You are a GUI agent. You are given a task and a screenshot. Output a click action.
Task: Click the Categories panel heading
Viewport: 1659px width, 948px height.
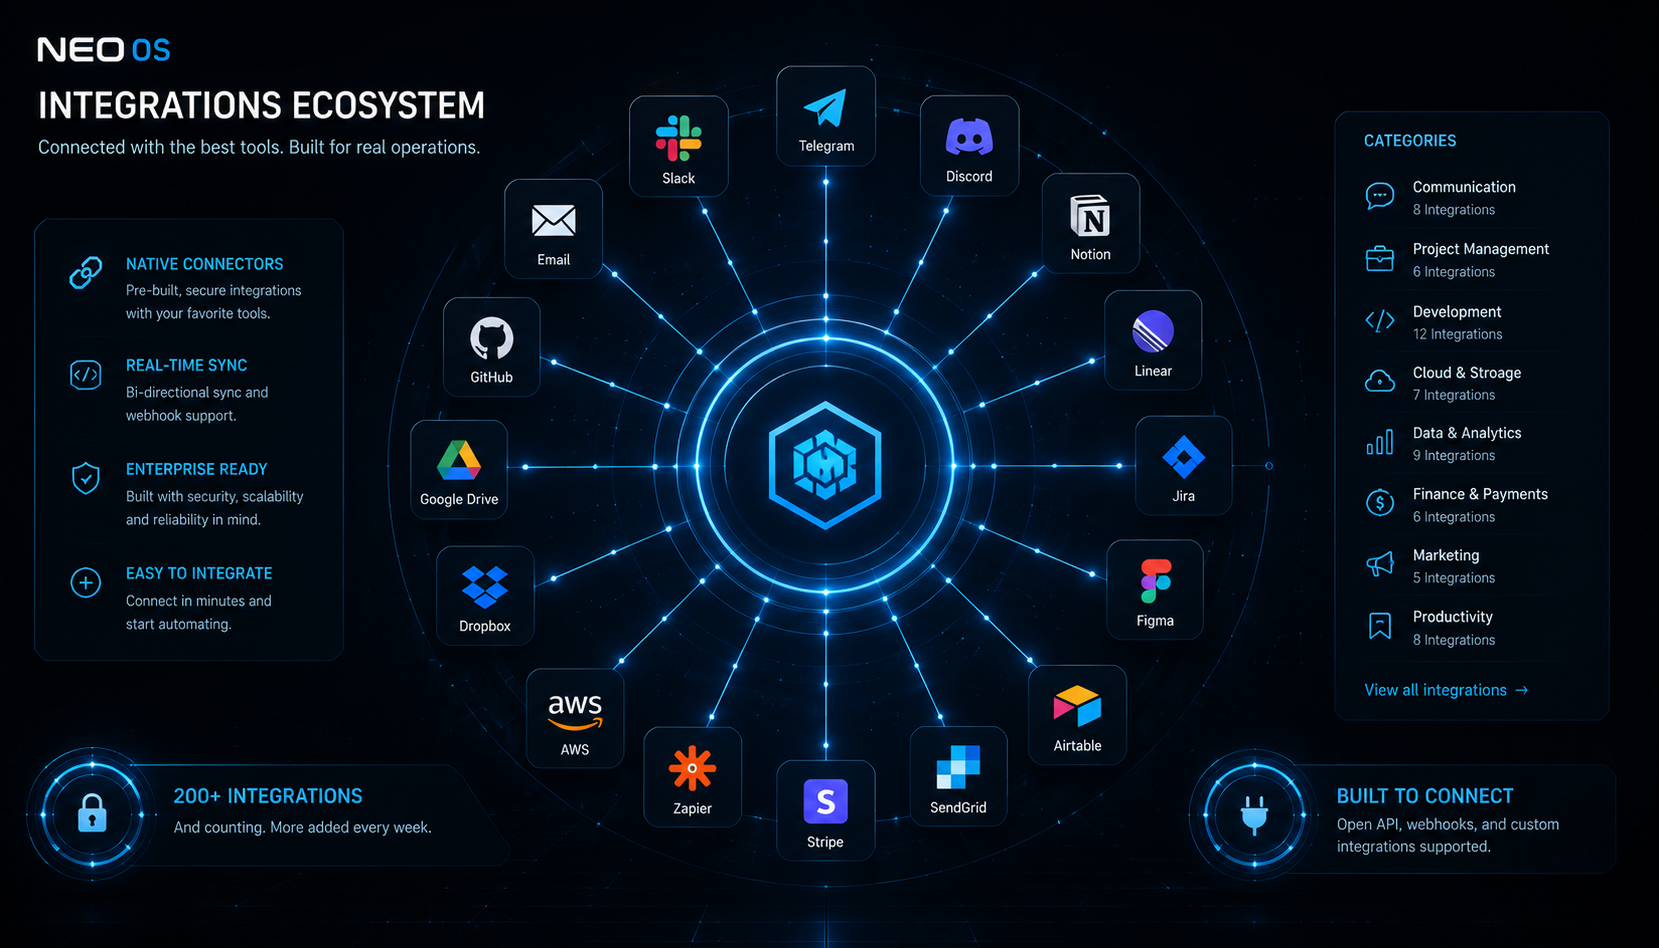(1410, 141)
